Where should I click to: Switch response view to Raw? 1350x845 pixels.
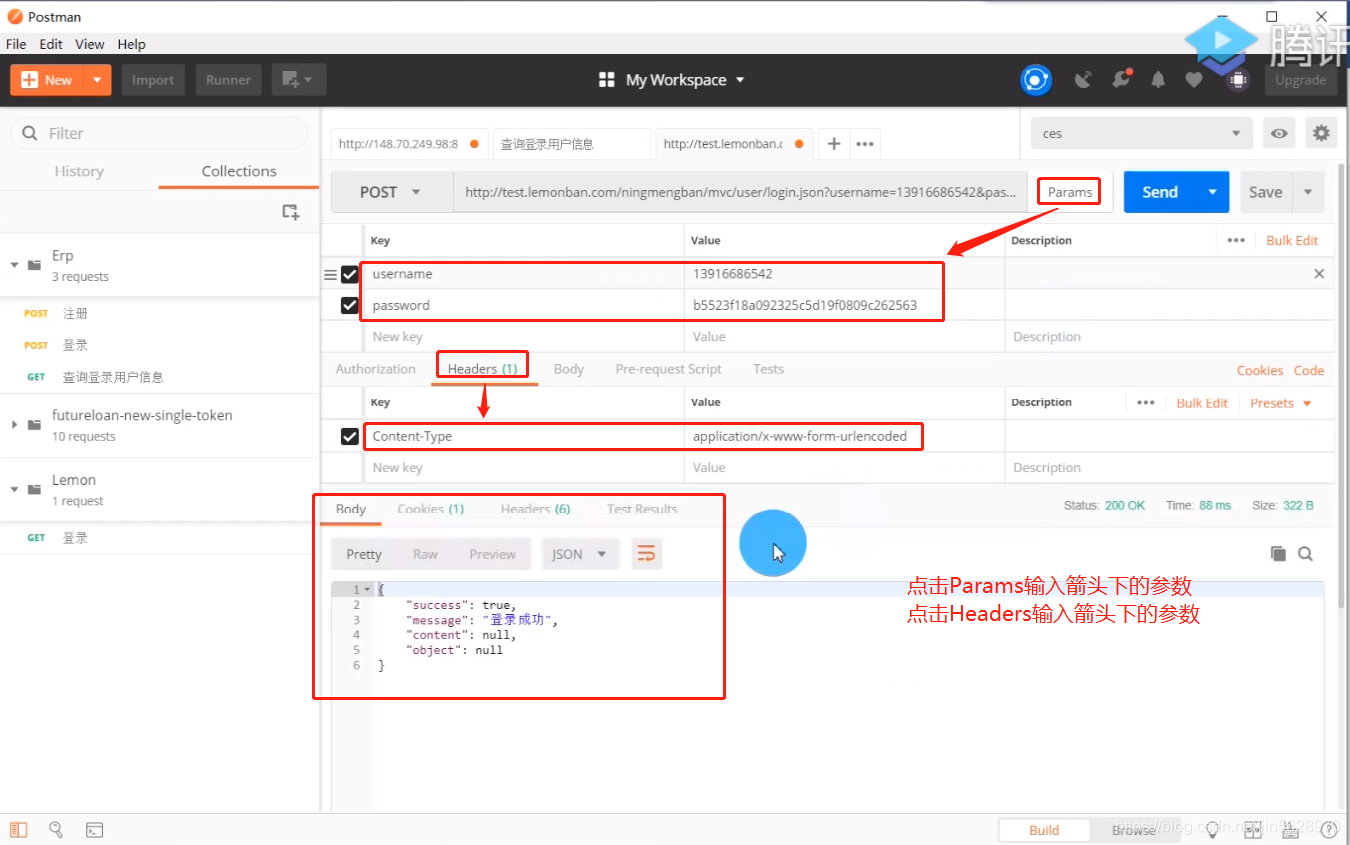point(425,554)
